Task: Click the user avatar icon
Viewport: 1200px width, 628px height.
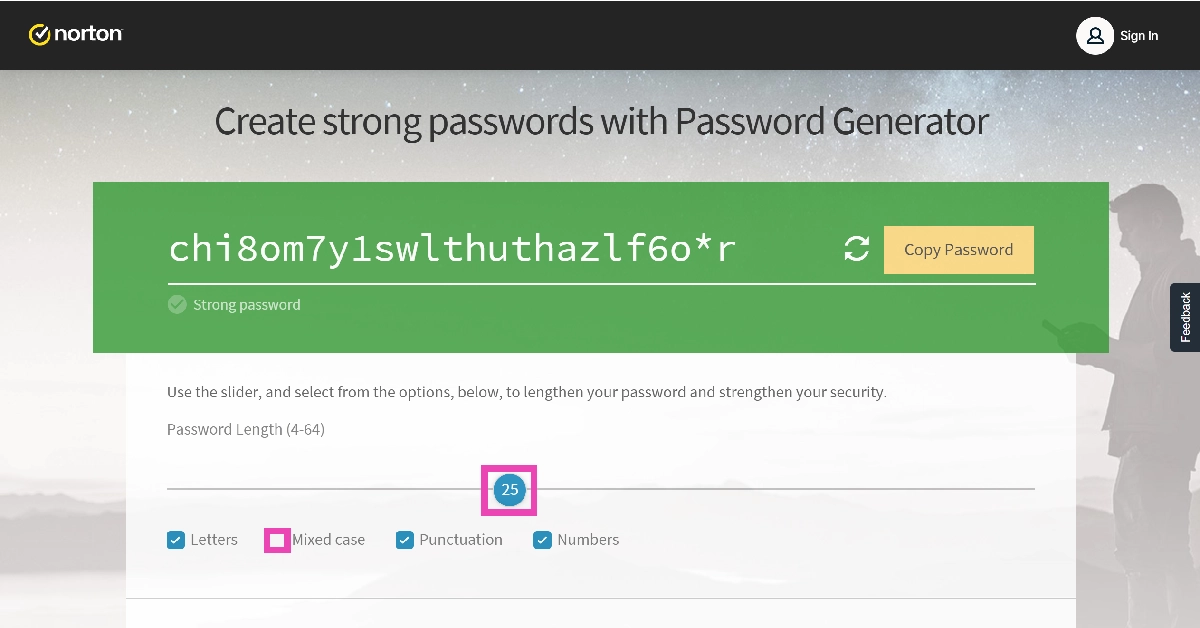Action: tap(1095, 36)
